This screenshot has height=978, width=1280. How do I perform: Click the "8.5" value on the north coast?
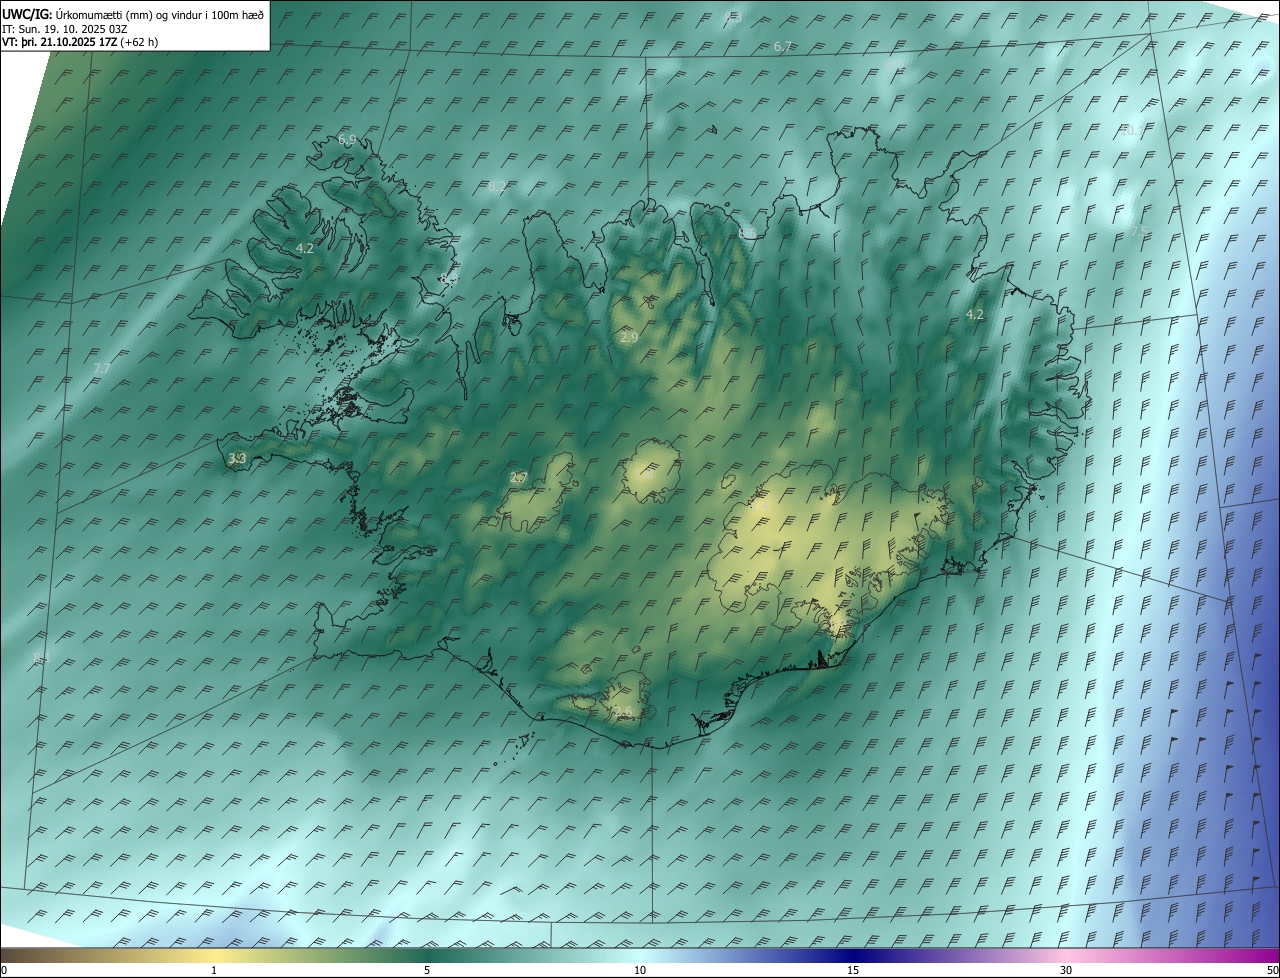tap(747, 233)
